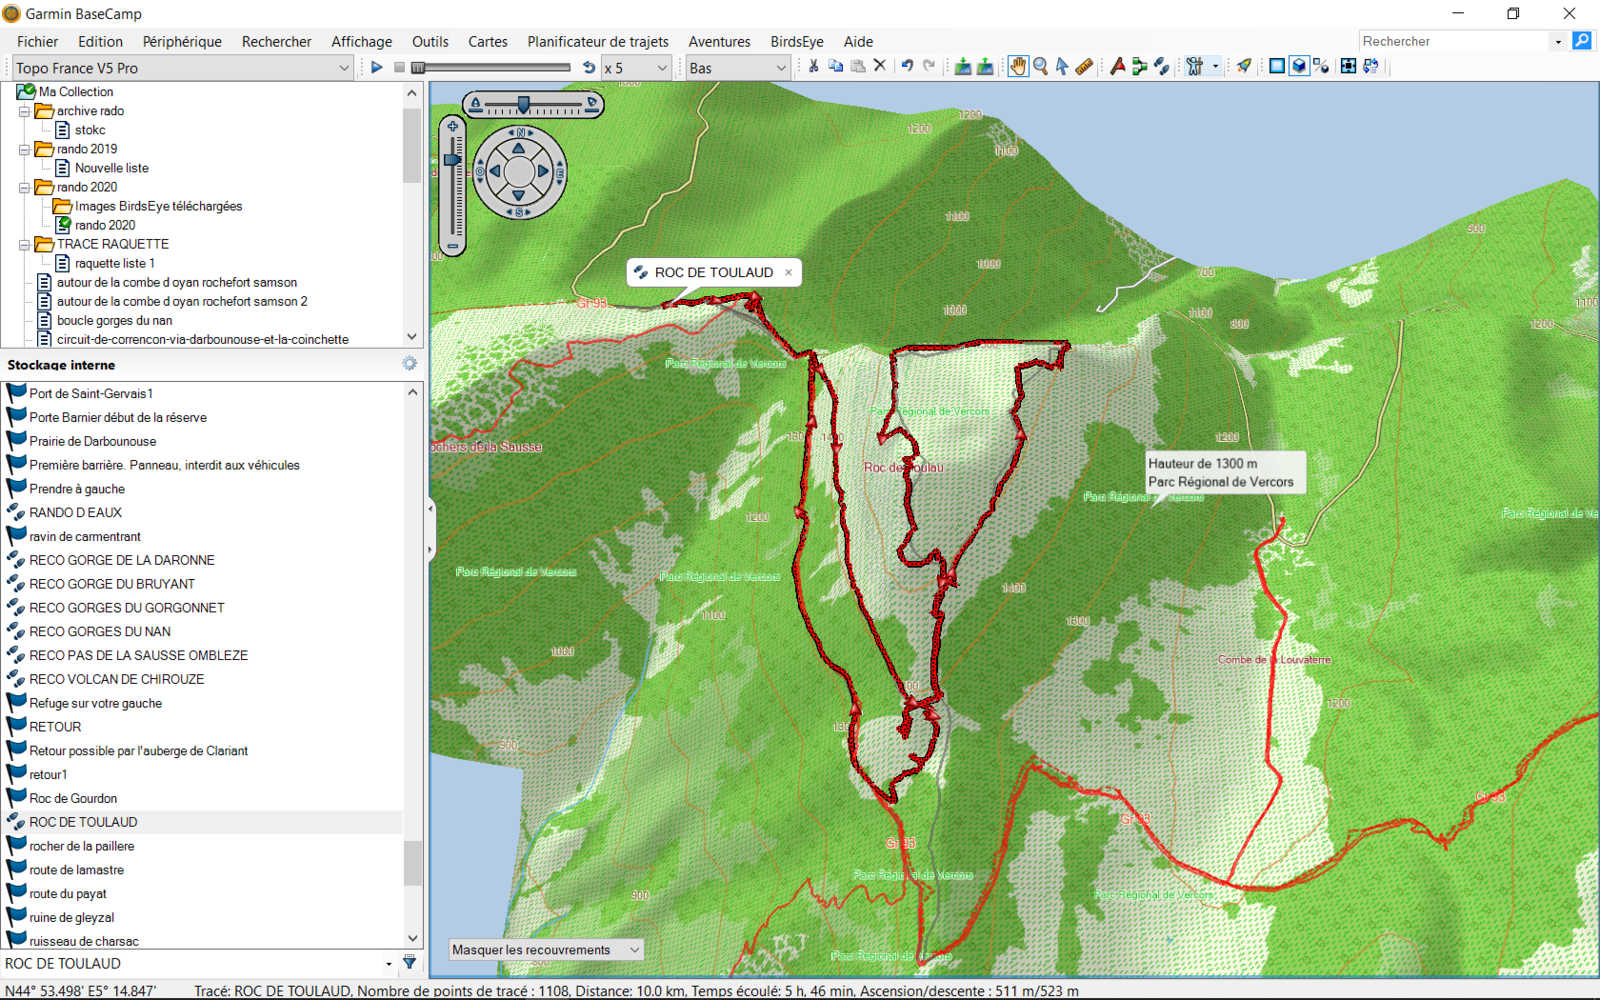Open the search field dropdown arrow
Viewport: 1600px width, 1000px height.
pyautogui.click(x=1558, y=41)
